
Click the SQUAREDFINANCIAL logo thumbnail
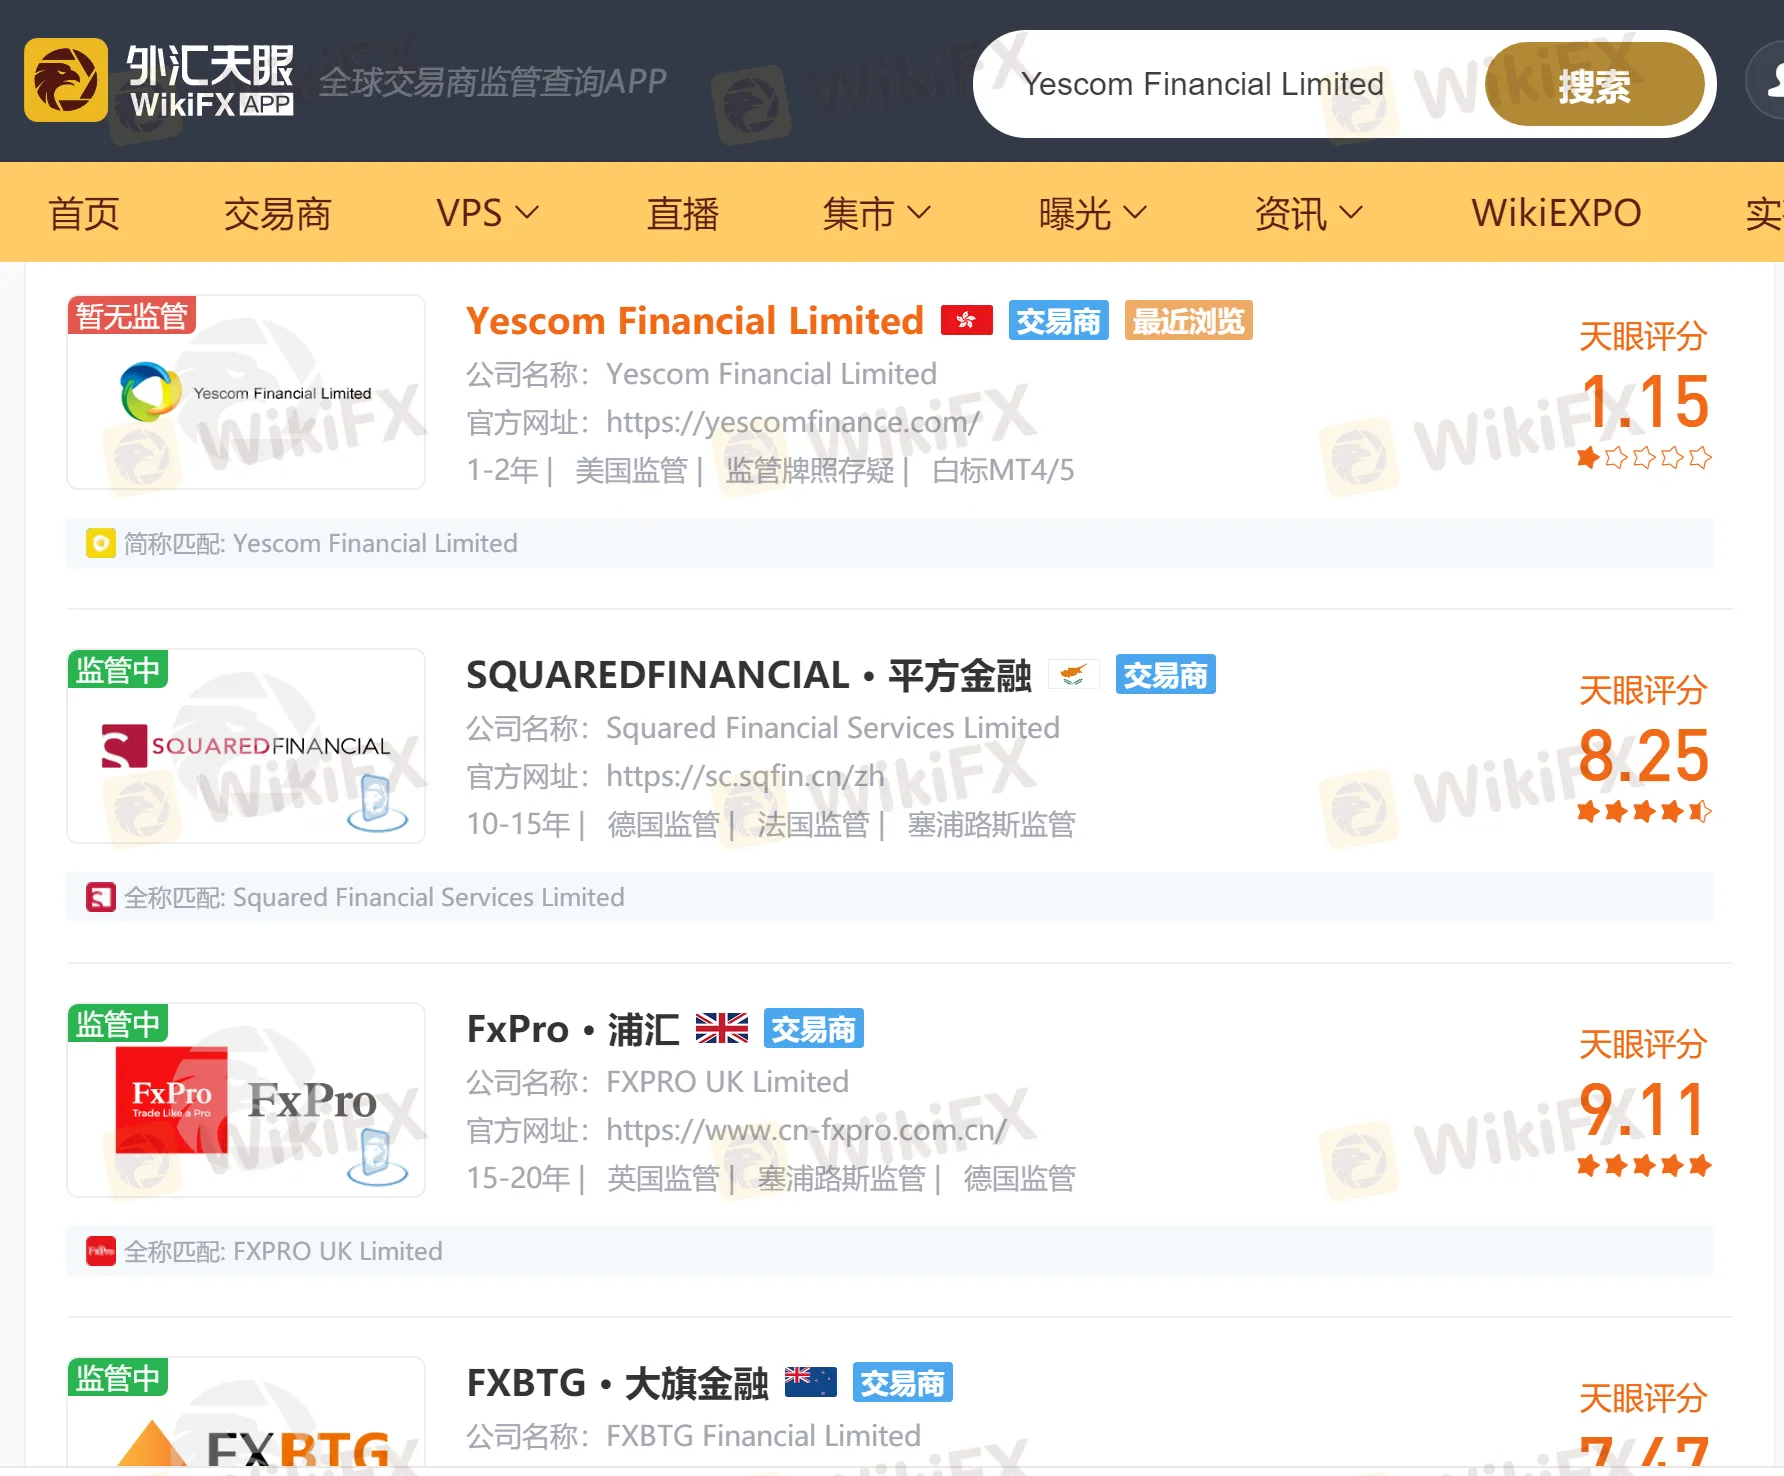[x=246, y=746]
